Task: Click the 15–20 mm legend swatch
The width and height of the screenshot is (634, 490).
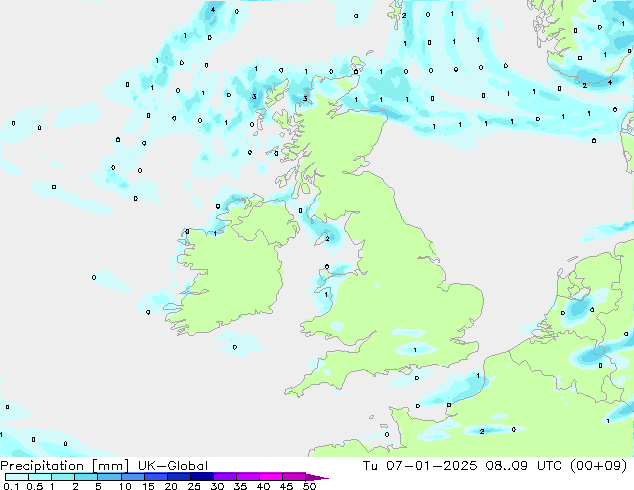Action: (155, 477)
